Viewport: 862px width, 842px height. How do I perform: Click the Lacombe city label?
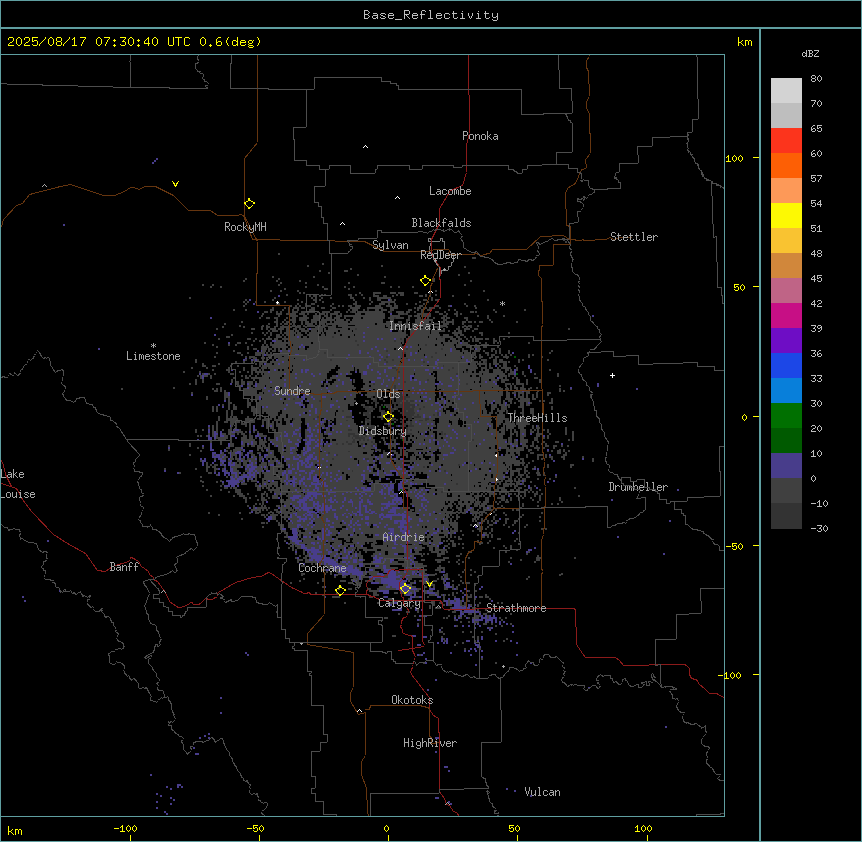click(450, 191)
